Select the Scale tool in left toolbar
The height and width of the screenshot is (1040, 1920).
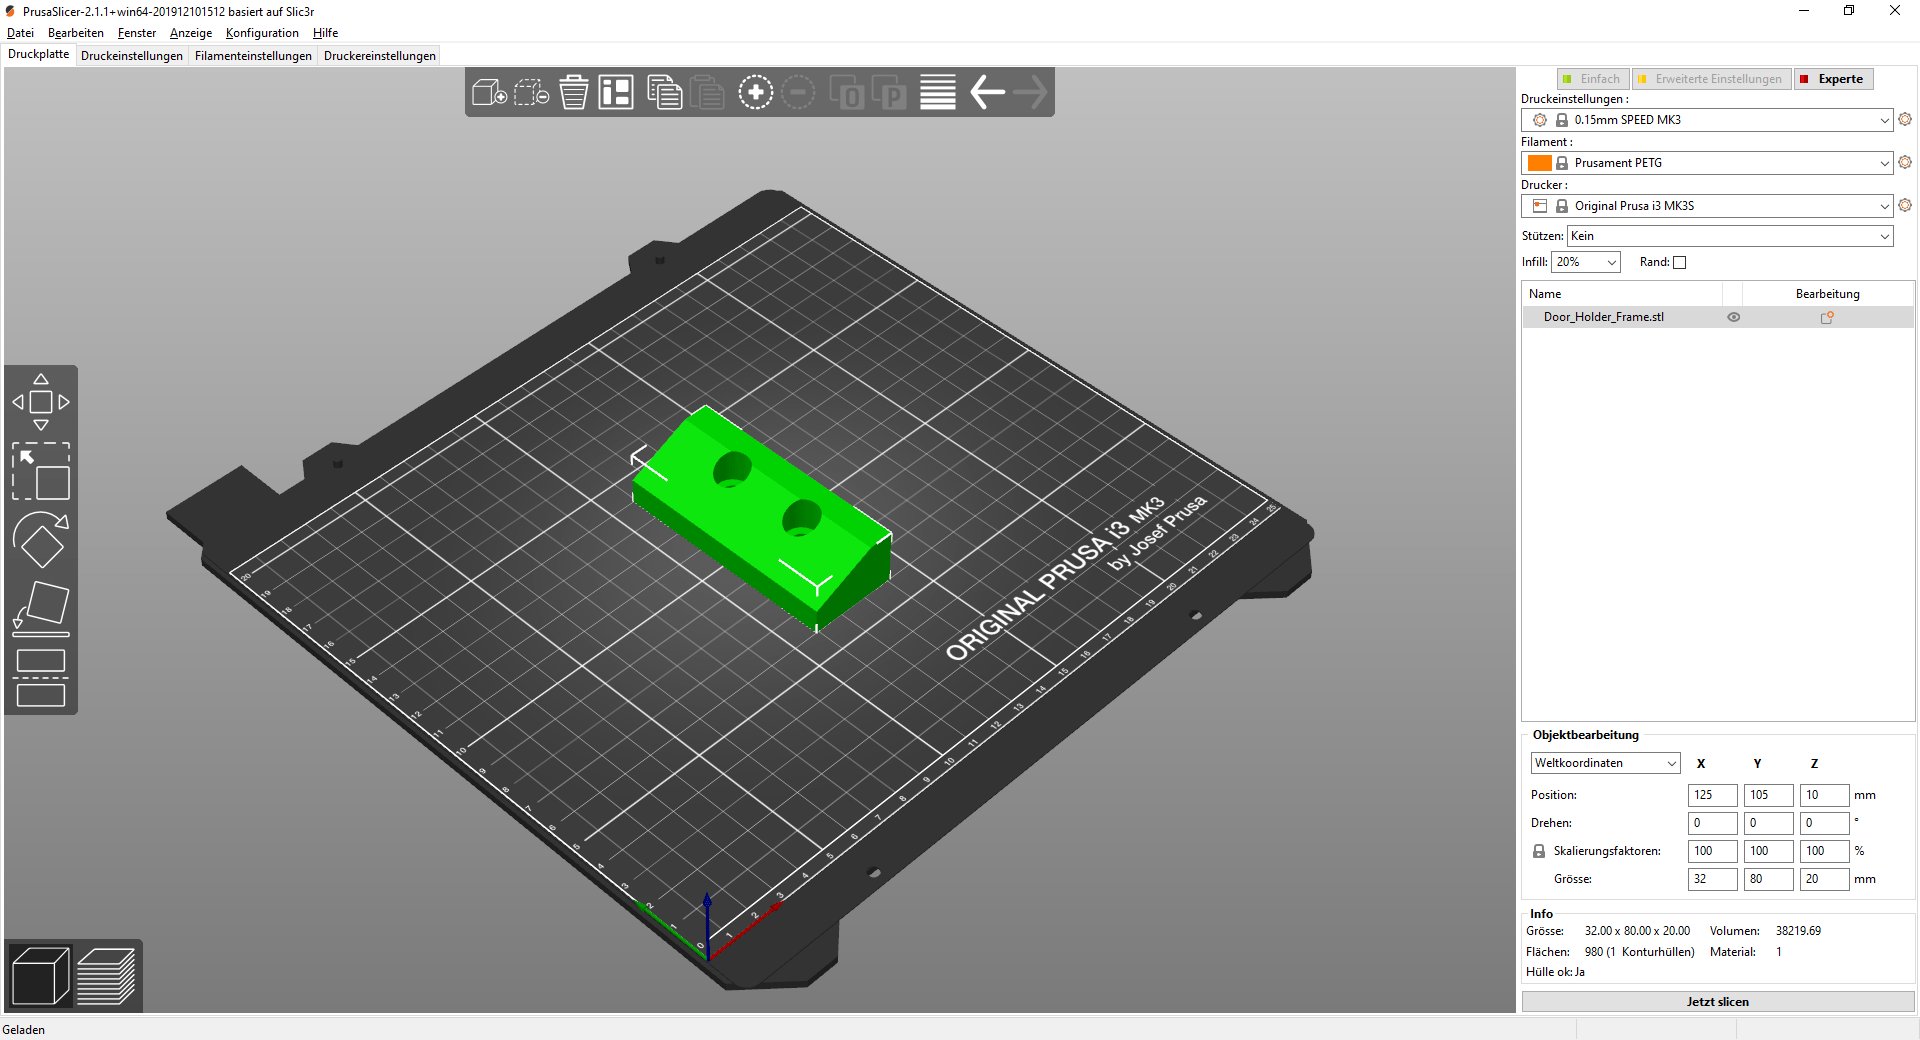[41, 471]
